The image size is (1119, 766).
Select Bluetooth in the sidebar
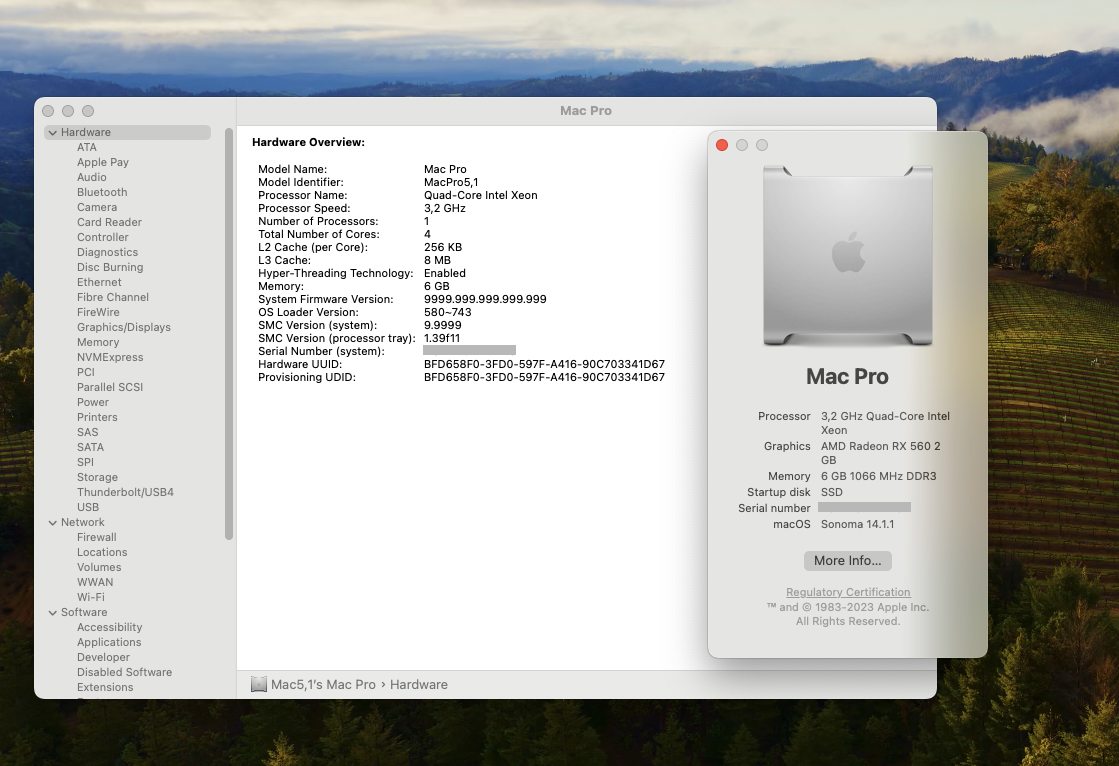(102, 192)
